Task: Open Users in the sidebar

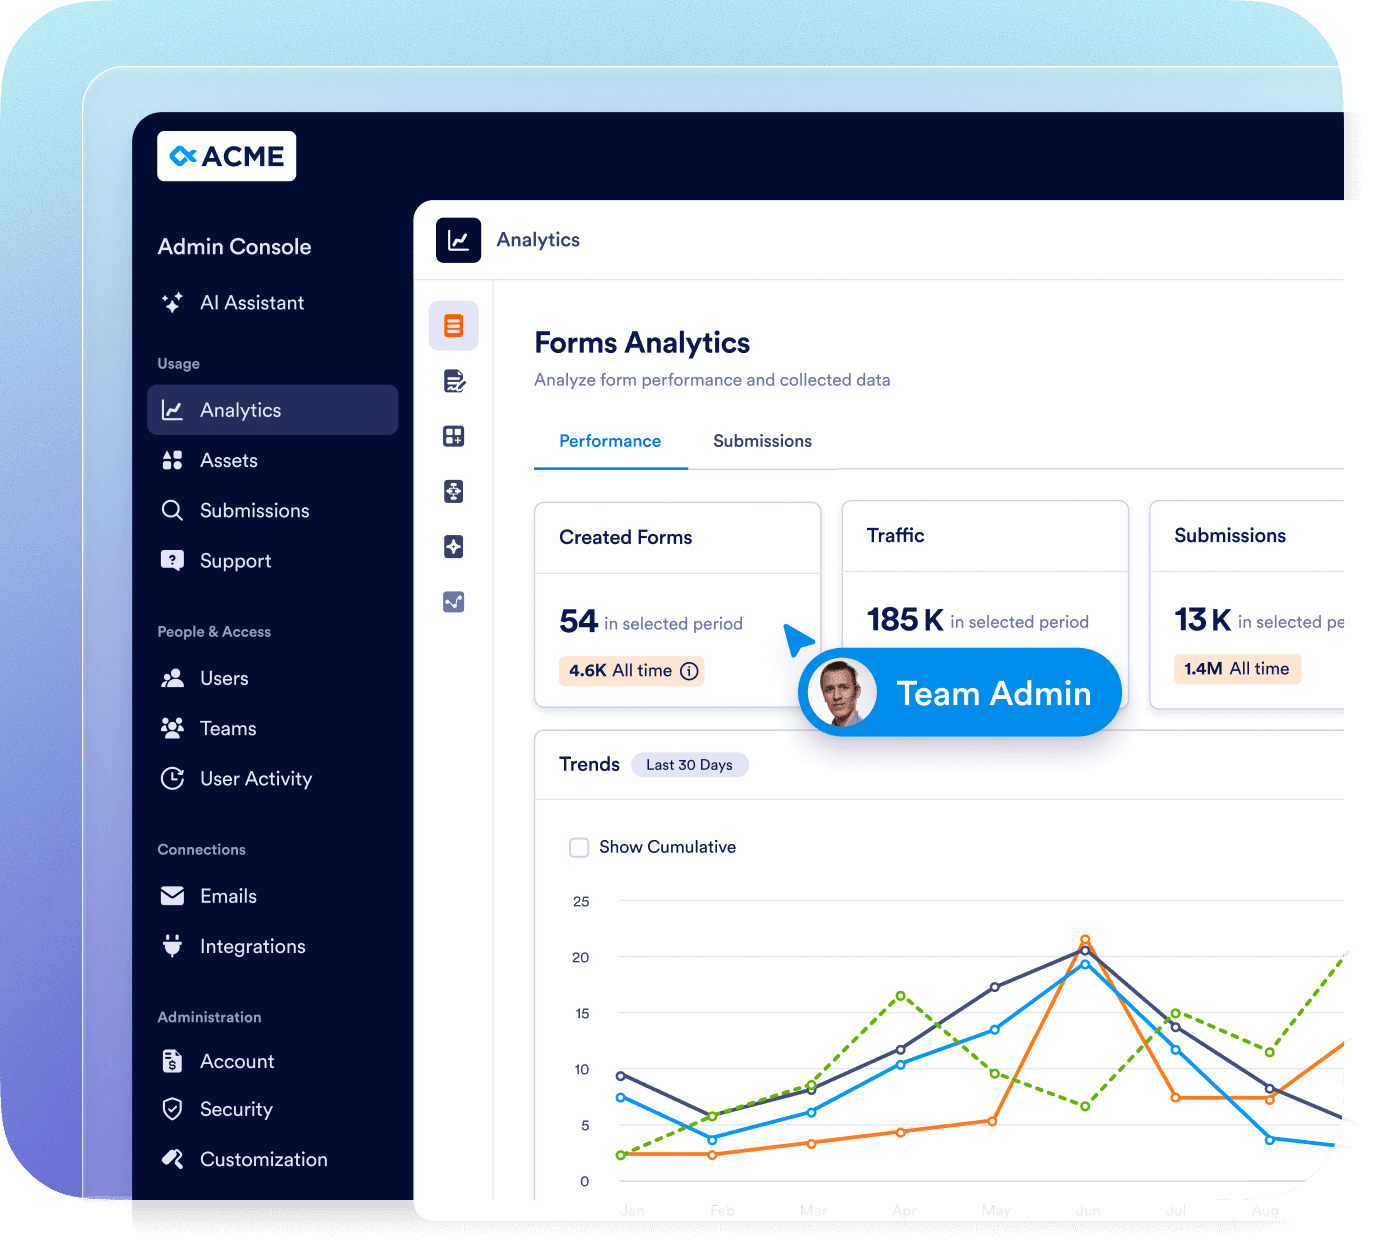Action: pos(224,678)
